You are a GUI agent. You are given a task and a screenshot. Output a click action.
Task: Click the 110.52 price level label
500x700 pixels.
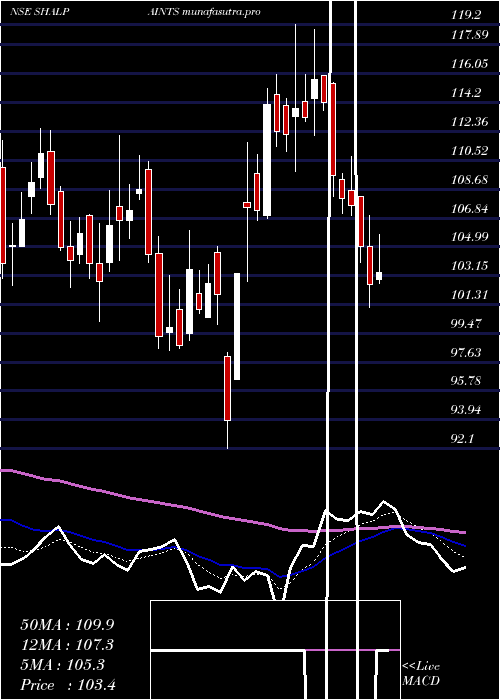tap(470, 151)
